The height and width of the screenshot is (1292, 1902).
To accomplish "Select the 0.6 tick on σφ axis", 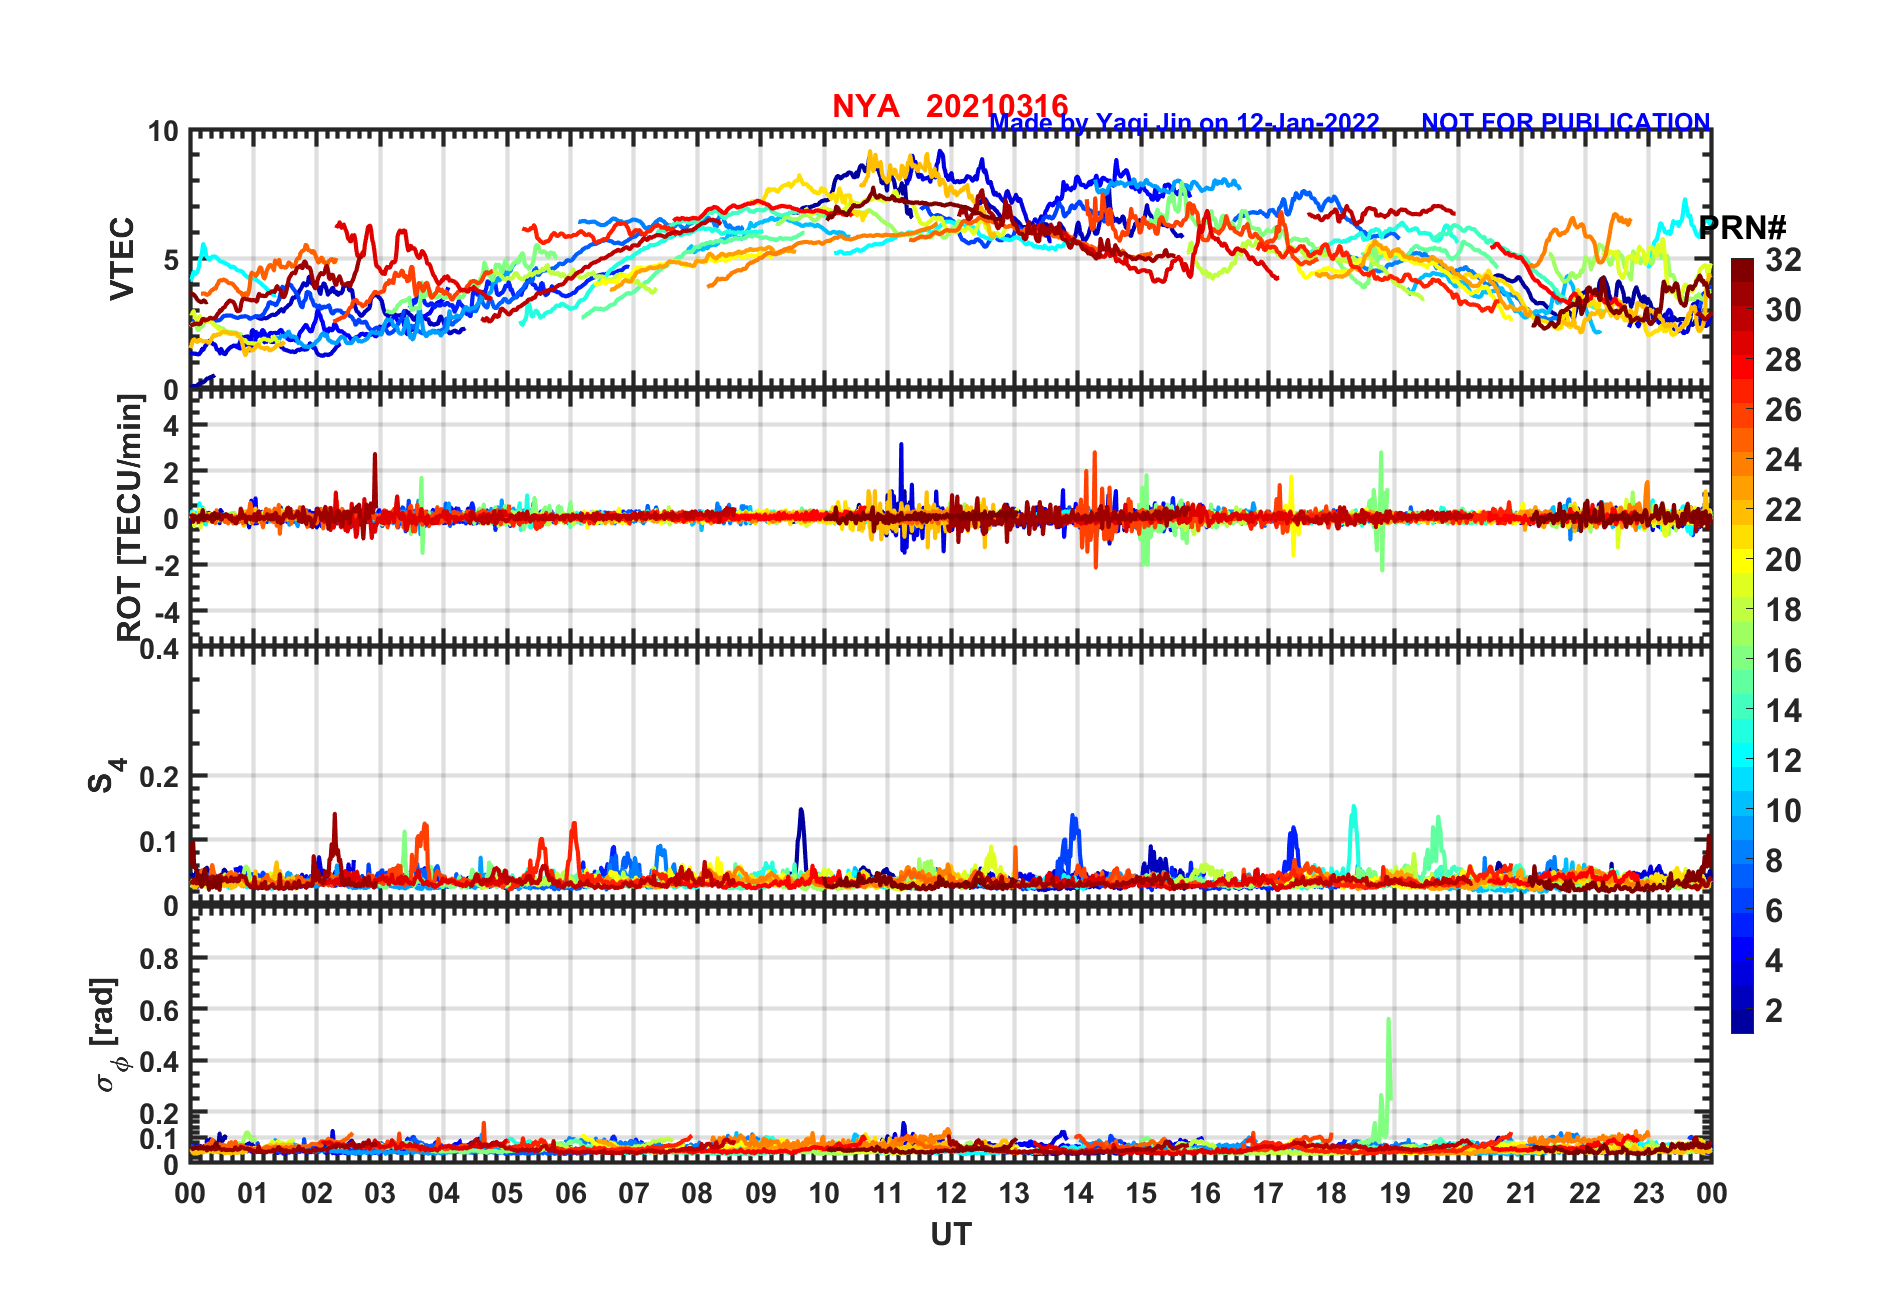I will (160, 1010).
